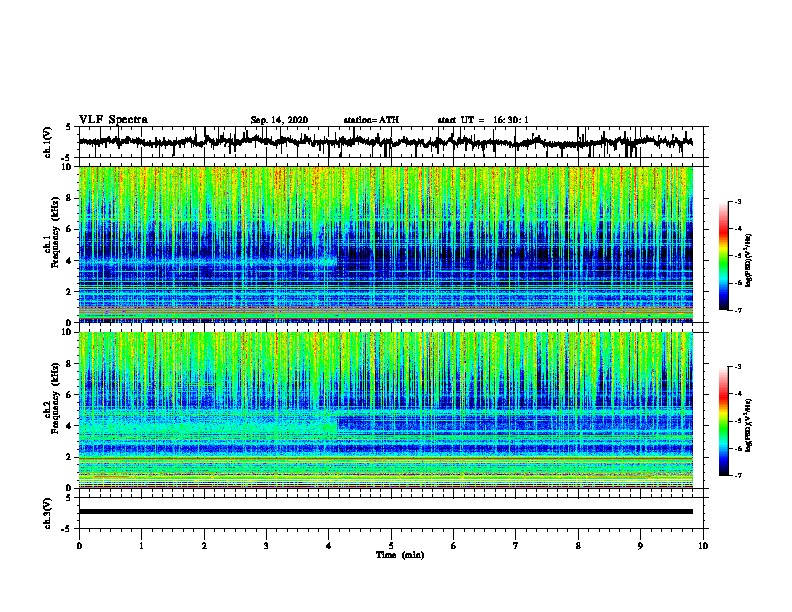
Task: Click the ch.1 voltage waveform trace
Action: [385, 142]
